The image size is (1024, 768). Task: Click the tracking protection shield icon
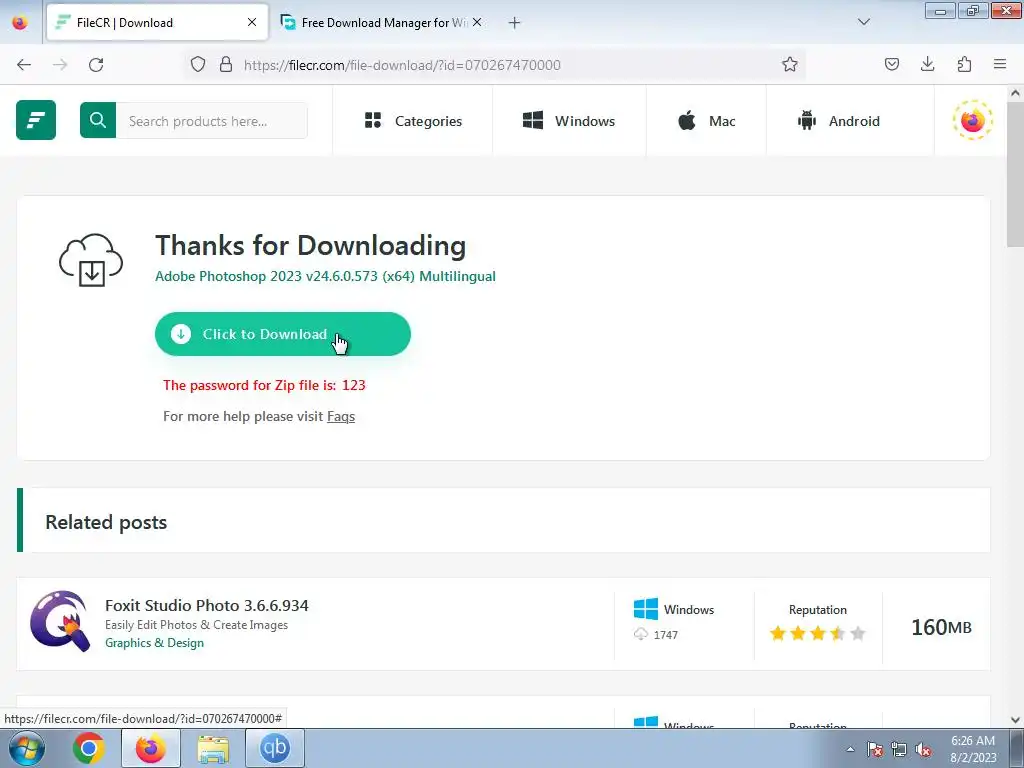(198, 64)
